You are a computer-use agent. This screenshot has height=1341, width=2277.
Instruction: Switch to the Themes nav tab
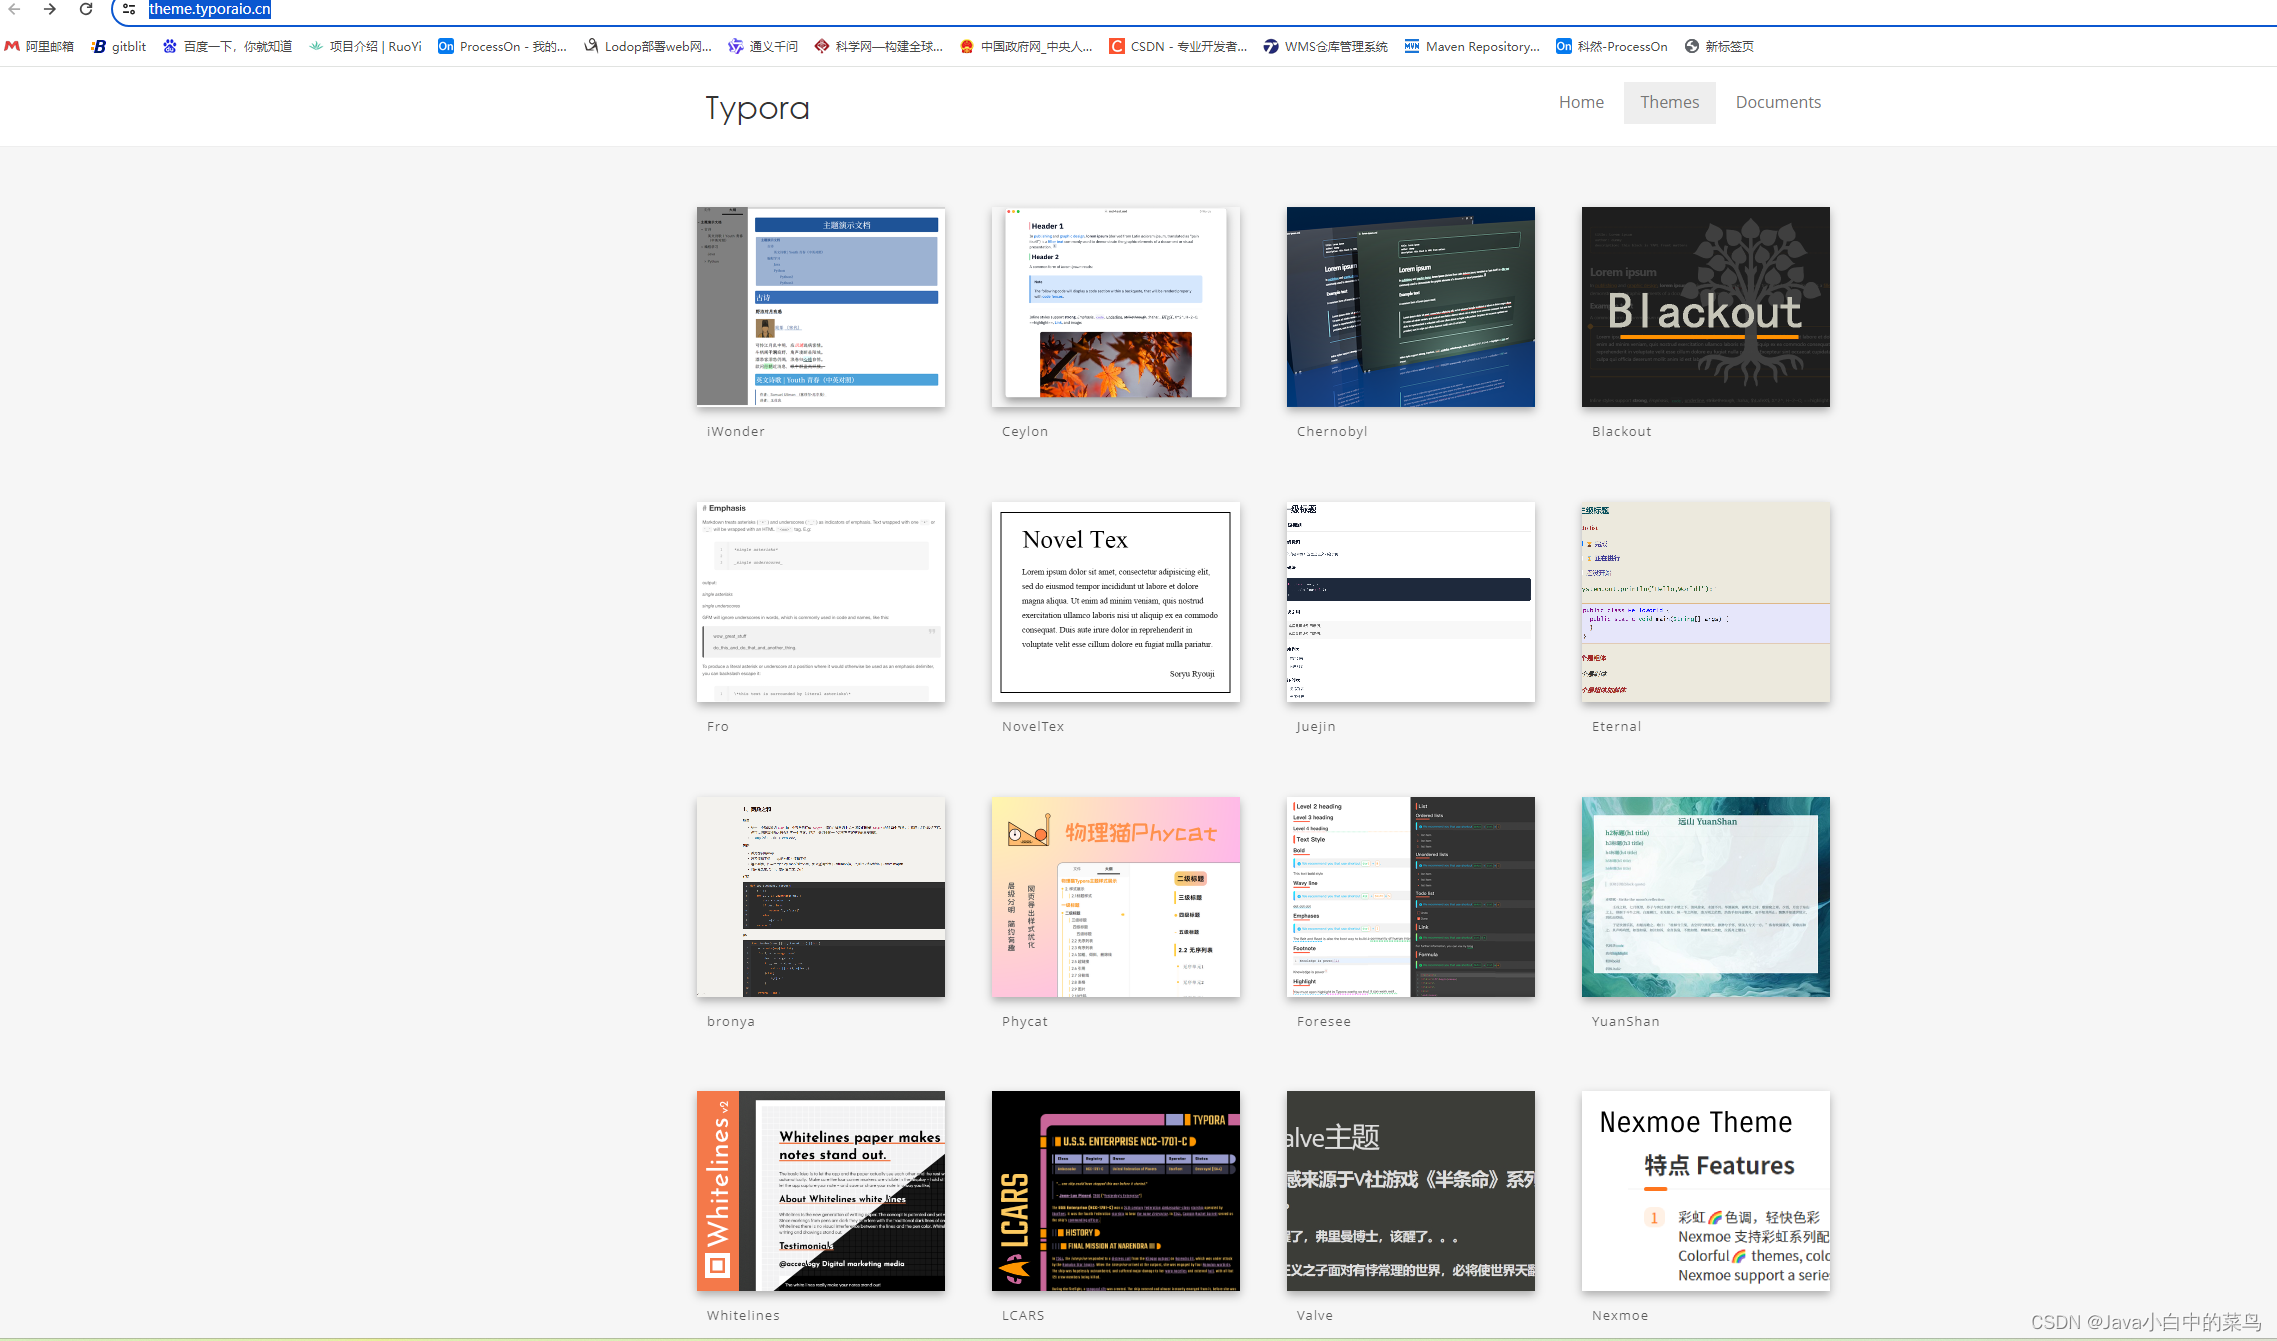click(1669, 102)
